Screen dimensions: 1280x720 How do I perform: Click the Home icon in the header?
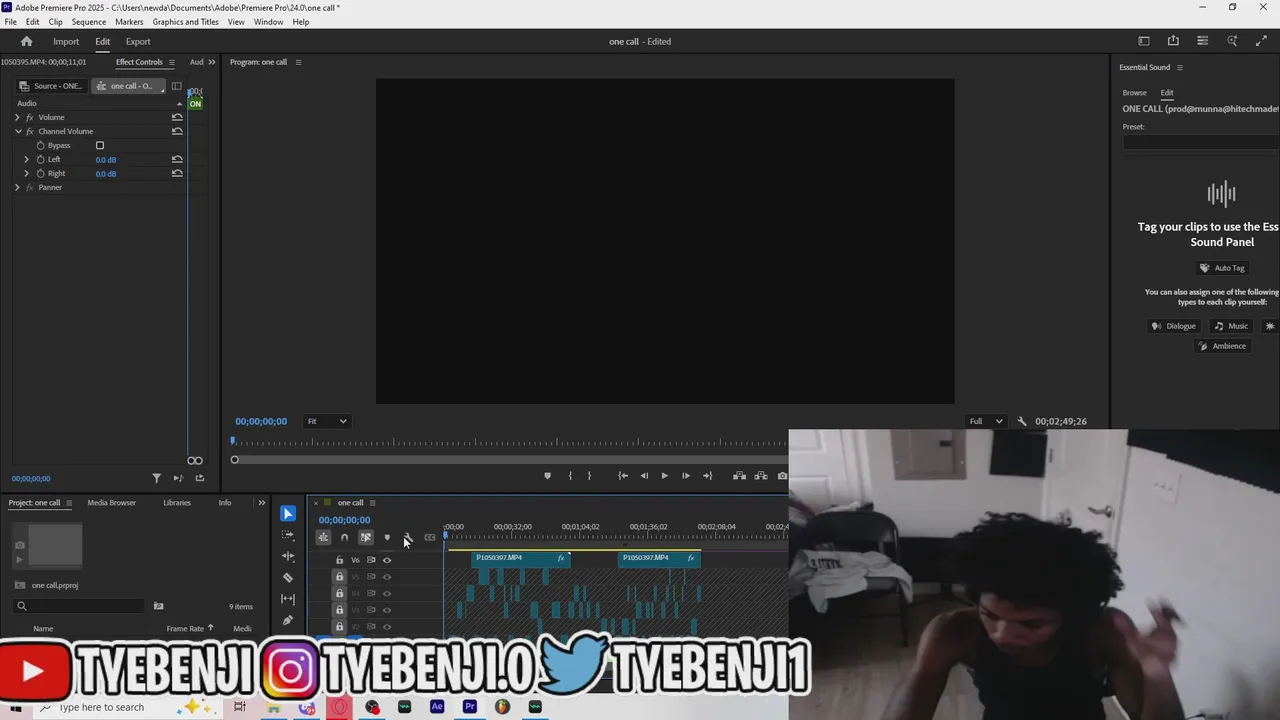tap(27, 41)
